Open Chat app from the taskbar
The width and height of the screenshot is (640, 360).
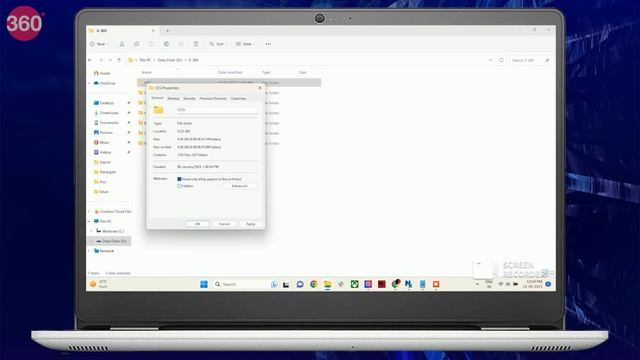coord(300,284)
